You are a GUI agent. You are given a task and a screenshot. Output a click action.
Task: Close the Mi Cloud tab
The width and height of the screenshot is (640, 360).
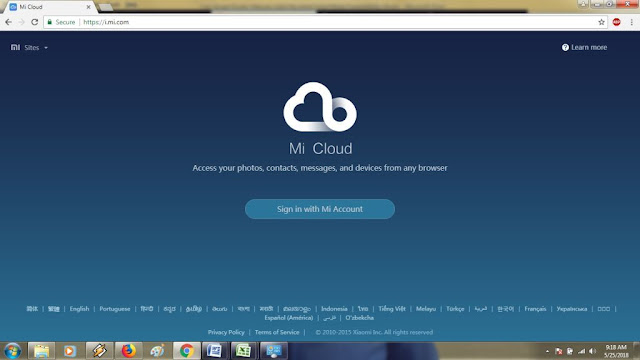[89, 7]
